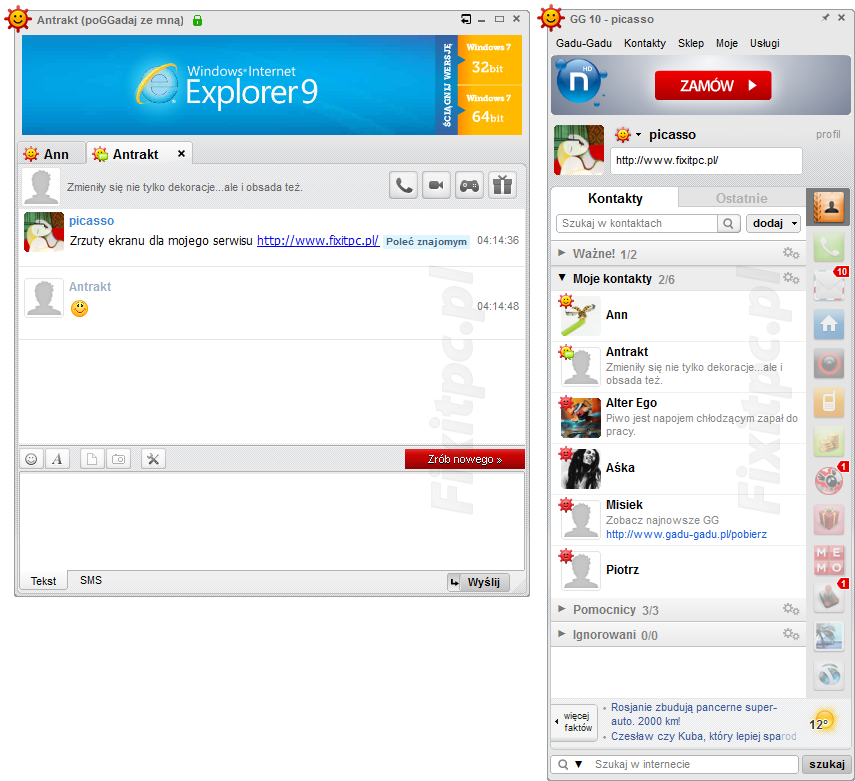
Task: Click the red Zrób nowego button
Action: pyautogui.click(x=465, y=459)
